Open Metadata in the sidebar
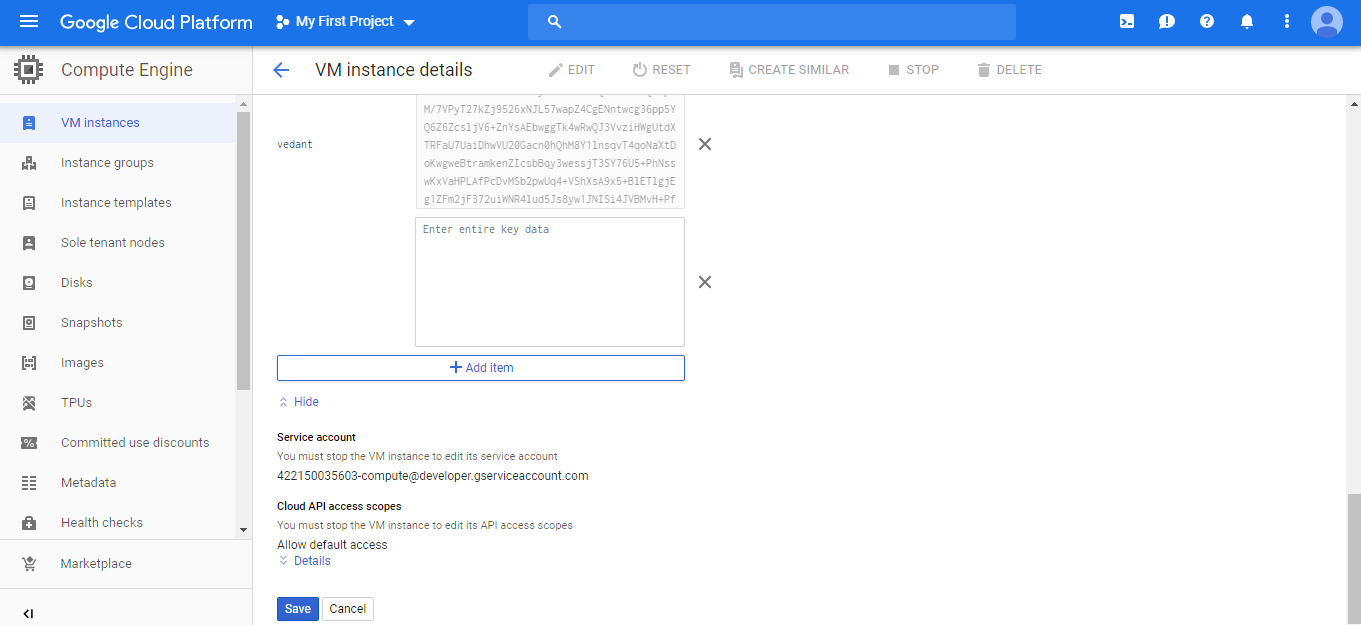1361x625 pixels. (x=118, y=483)
